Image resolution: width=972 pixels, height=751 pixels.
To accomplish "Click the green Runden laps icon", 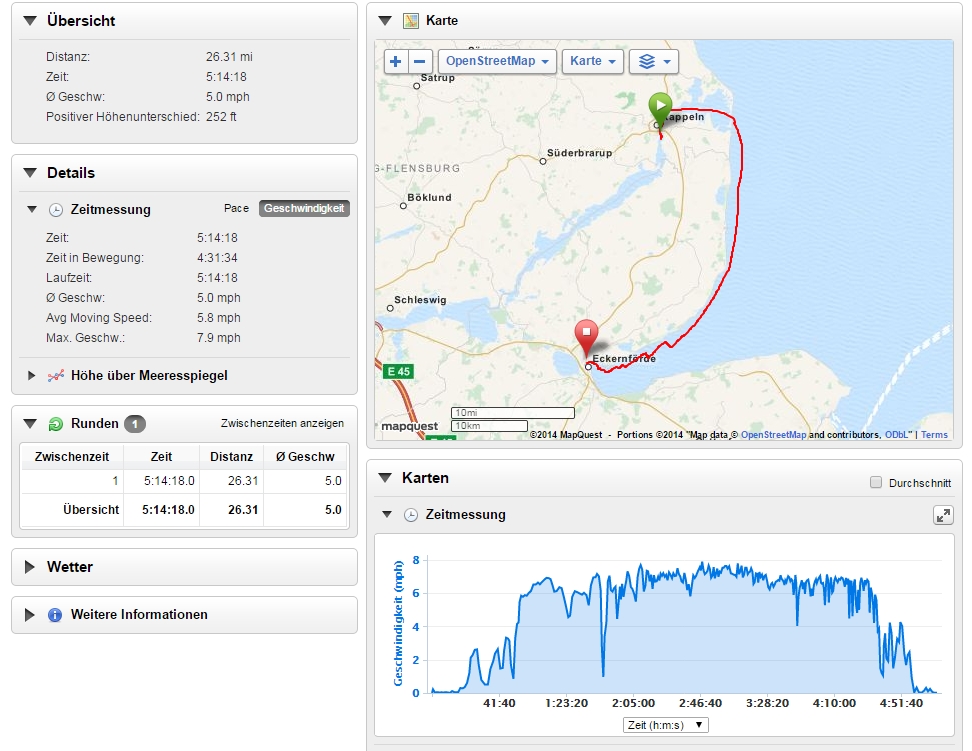I will (56, 424).
